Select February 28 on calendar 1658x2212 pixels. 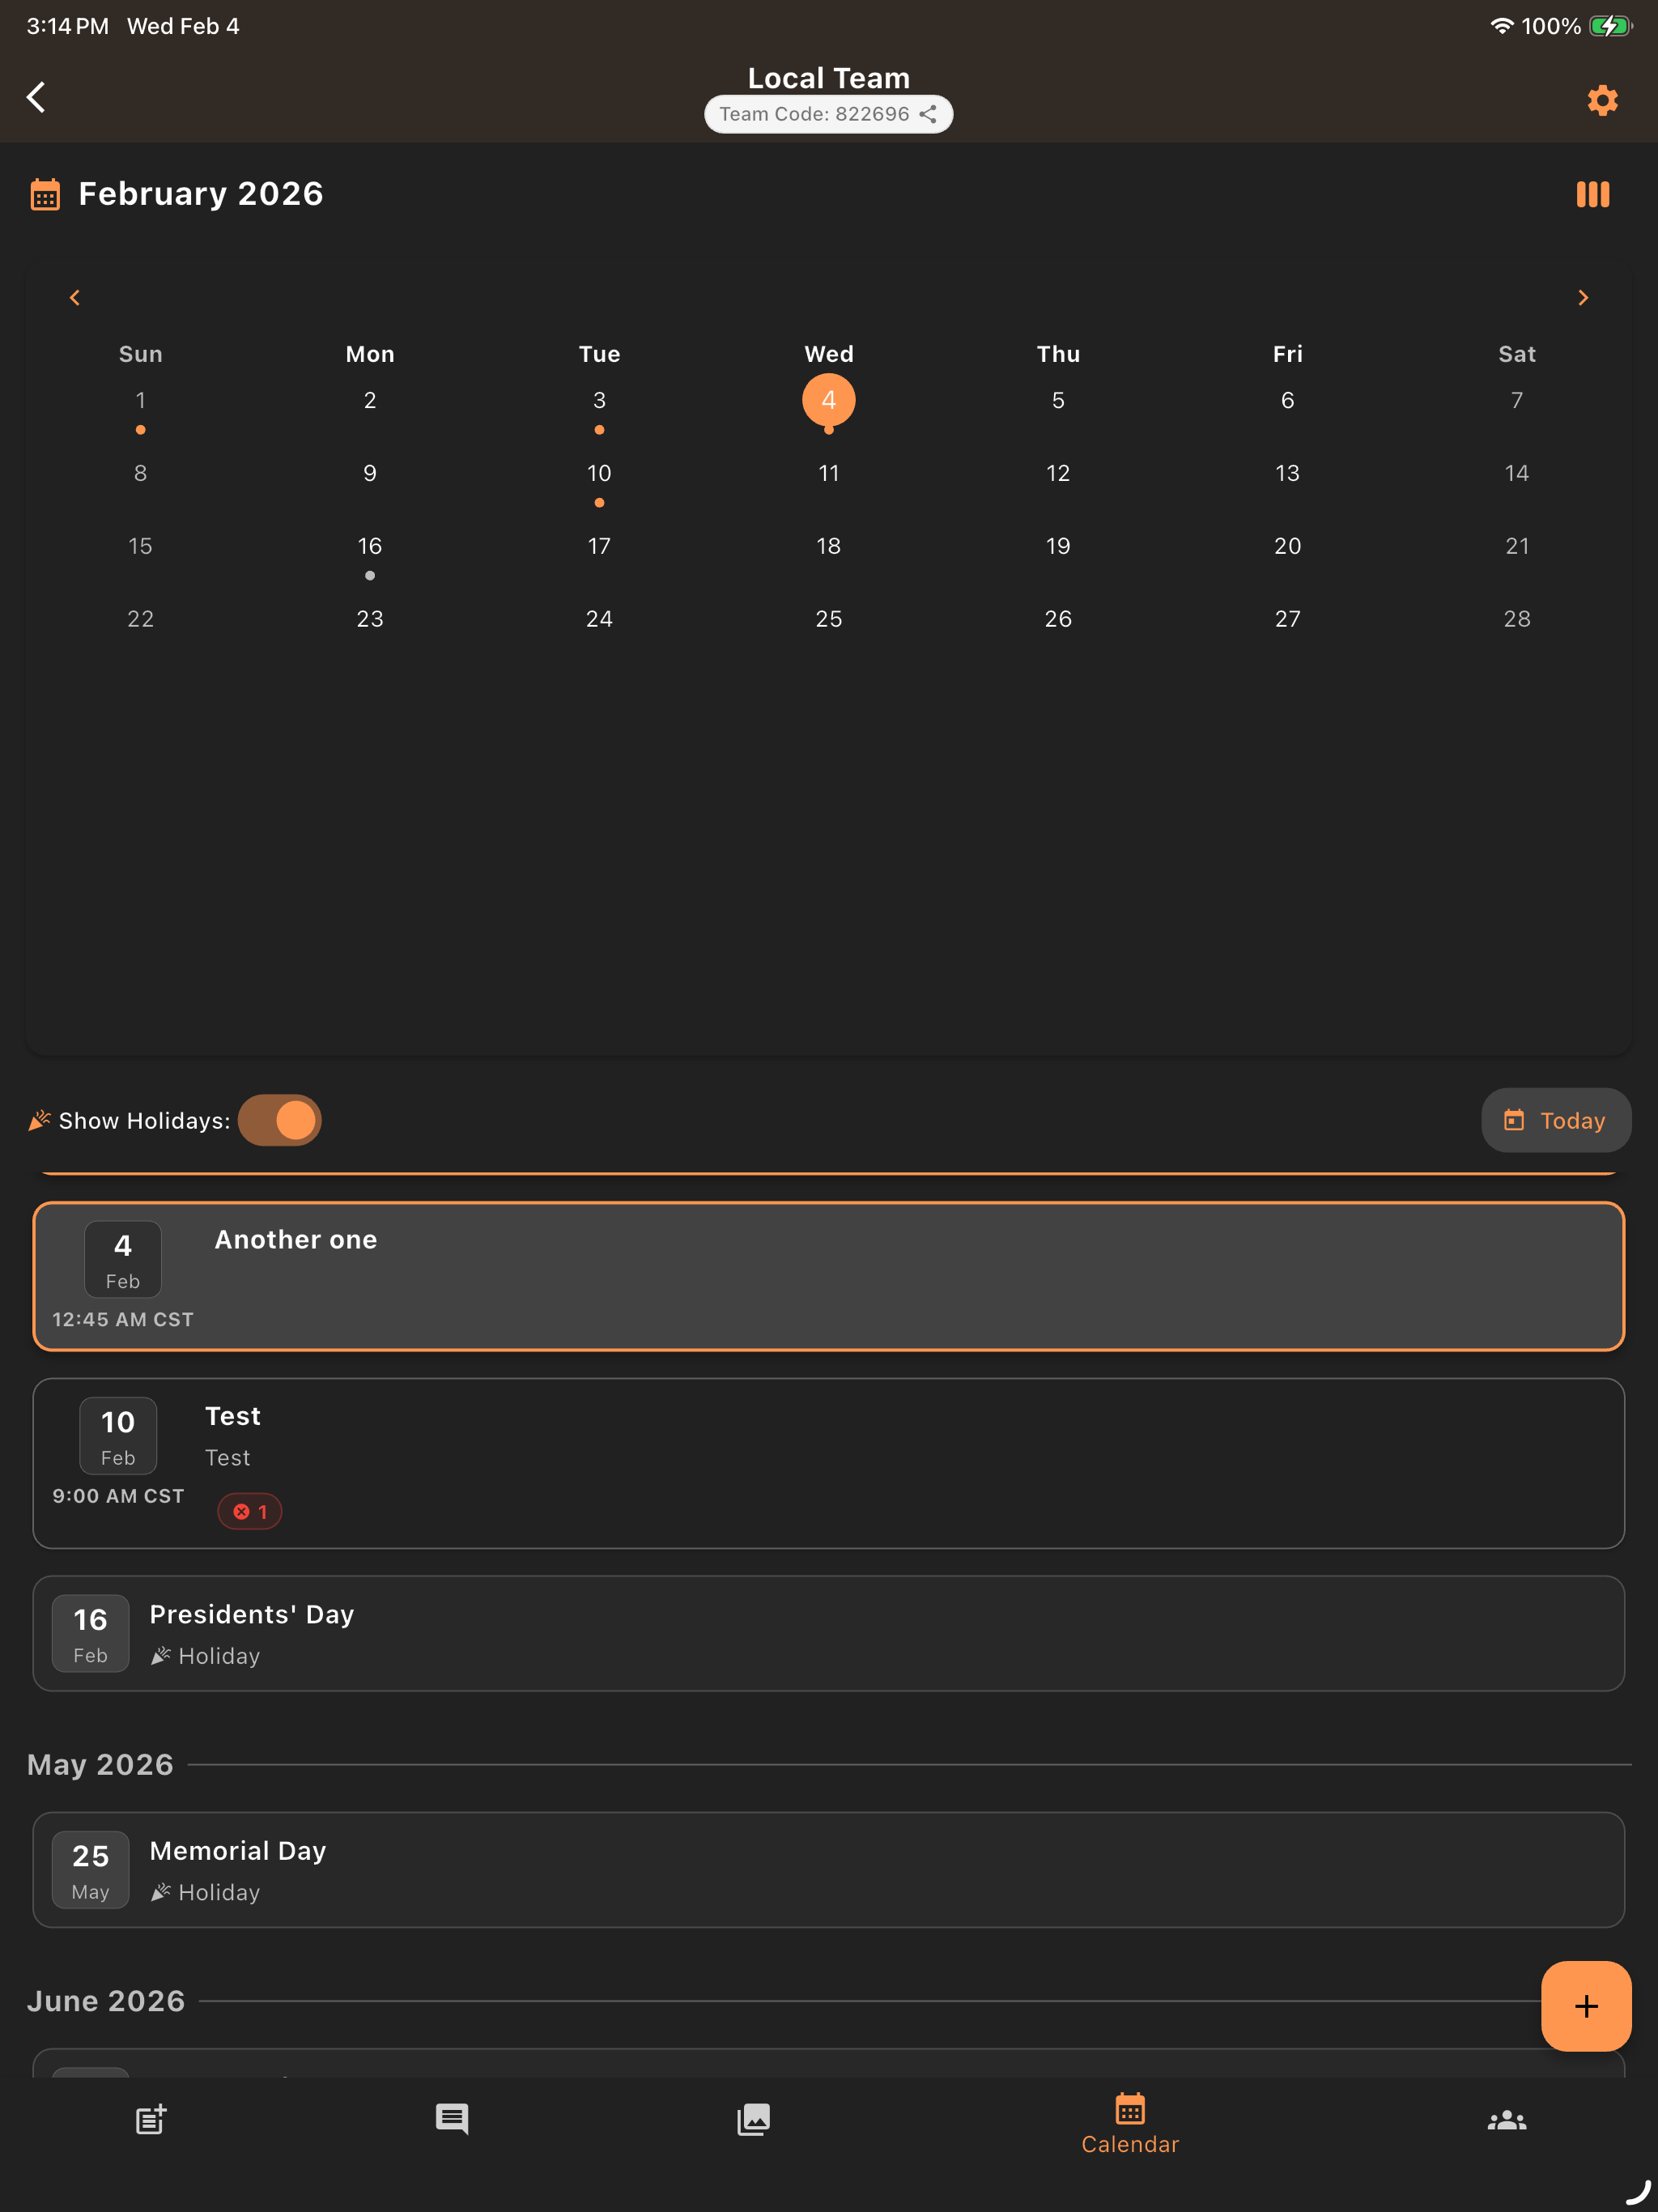(1516, 619)
